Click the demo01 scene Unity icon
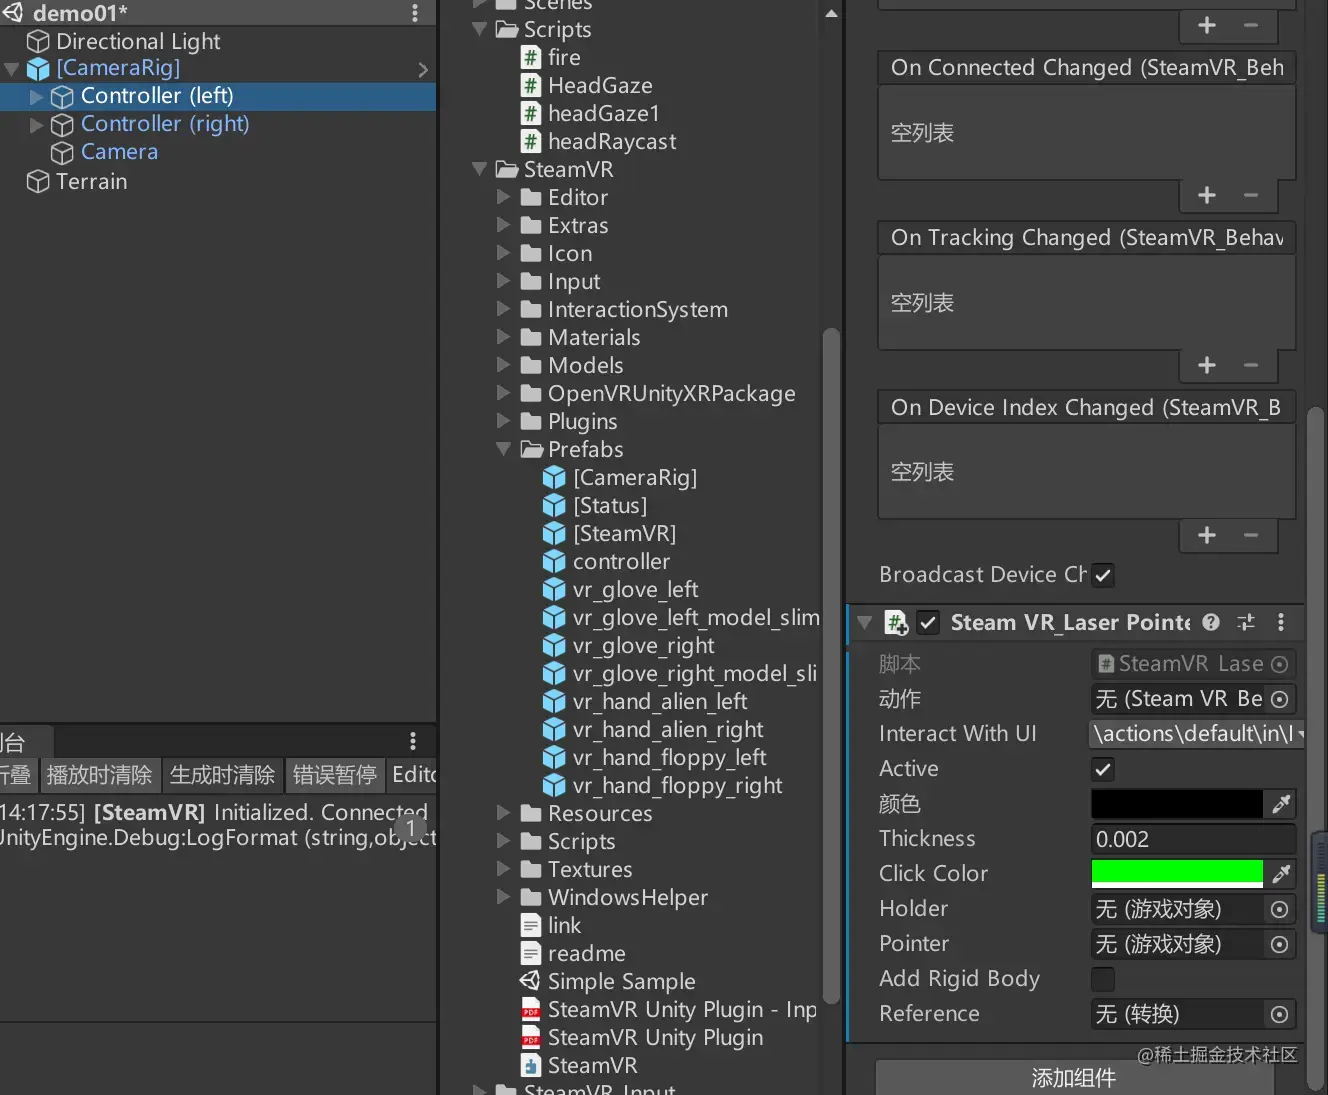This screenshot has height=1095, width=1328. tap(12, 13)
